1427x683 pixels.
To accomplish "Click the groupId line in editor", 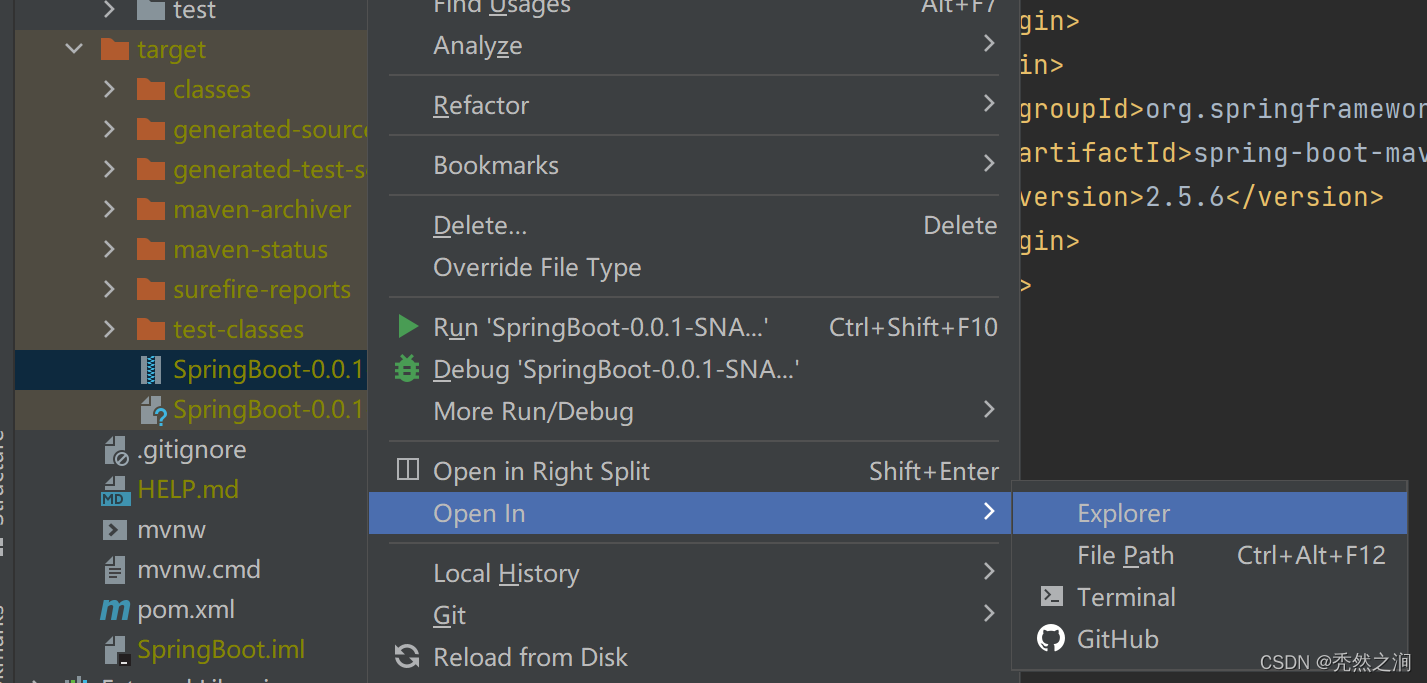I will click(1222, 109).
